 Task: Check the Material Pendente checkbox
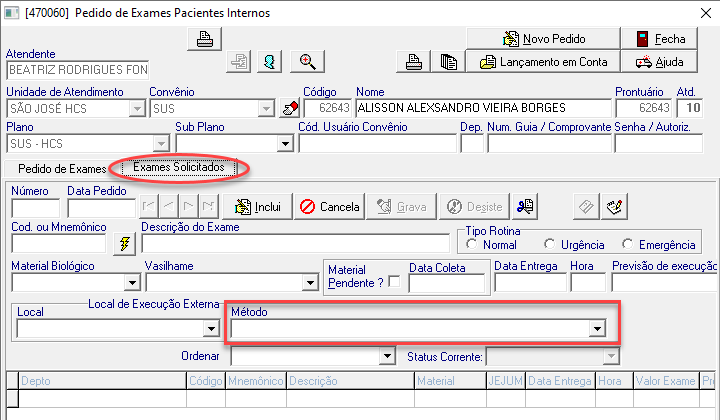394,281
